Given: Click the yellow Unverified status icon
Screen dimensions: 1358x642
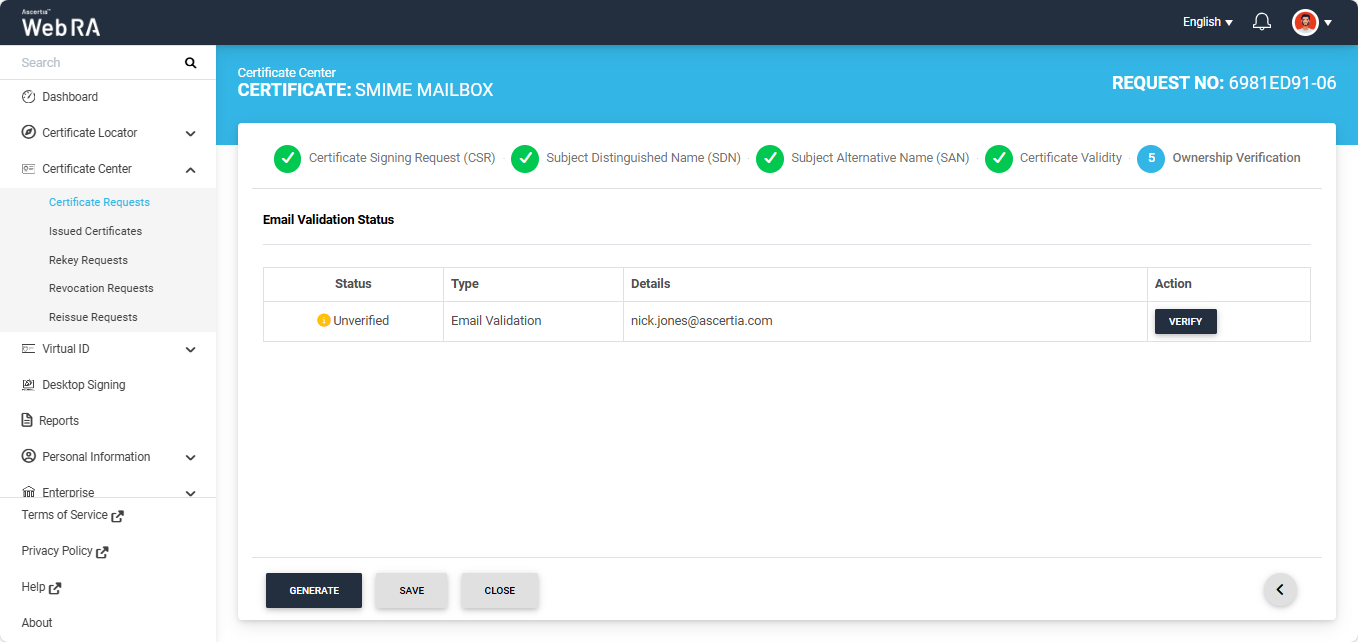Looking at the screenshot, I should (x=323, y=321).
